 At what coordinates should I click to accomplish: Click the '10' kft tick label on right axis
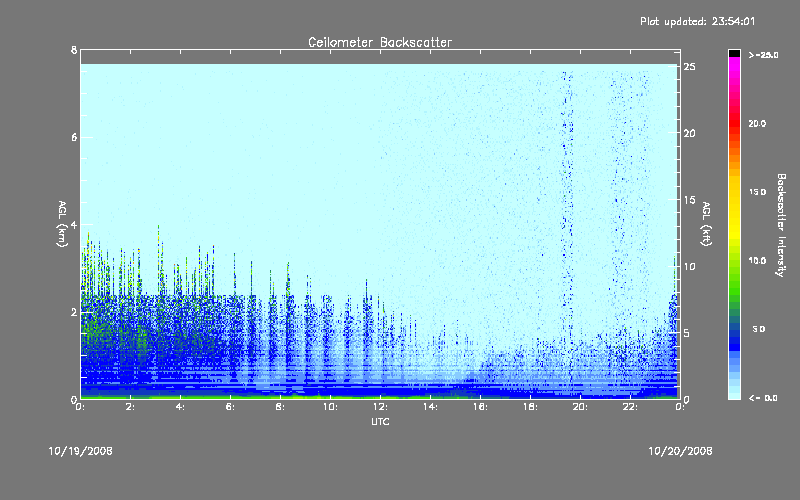click(689, 266)
